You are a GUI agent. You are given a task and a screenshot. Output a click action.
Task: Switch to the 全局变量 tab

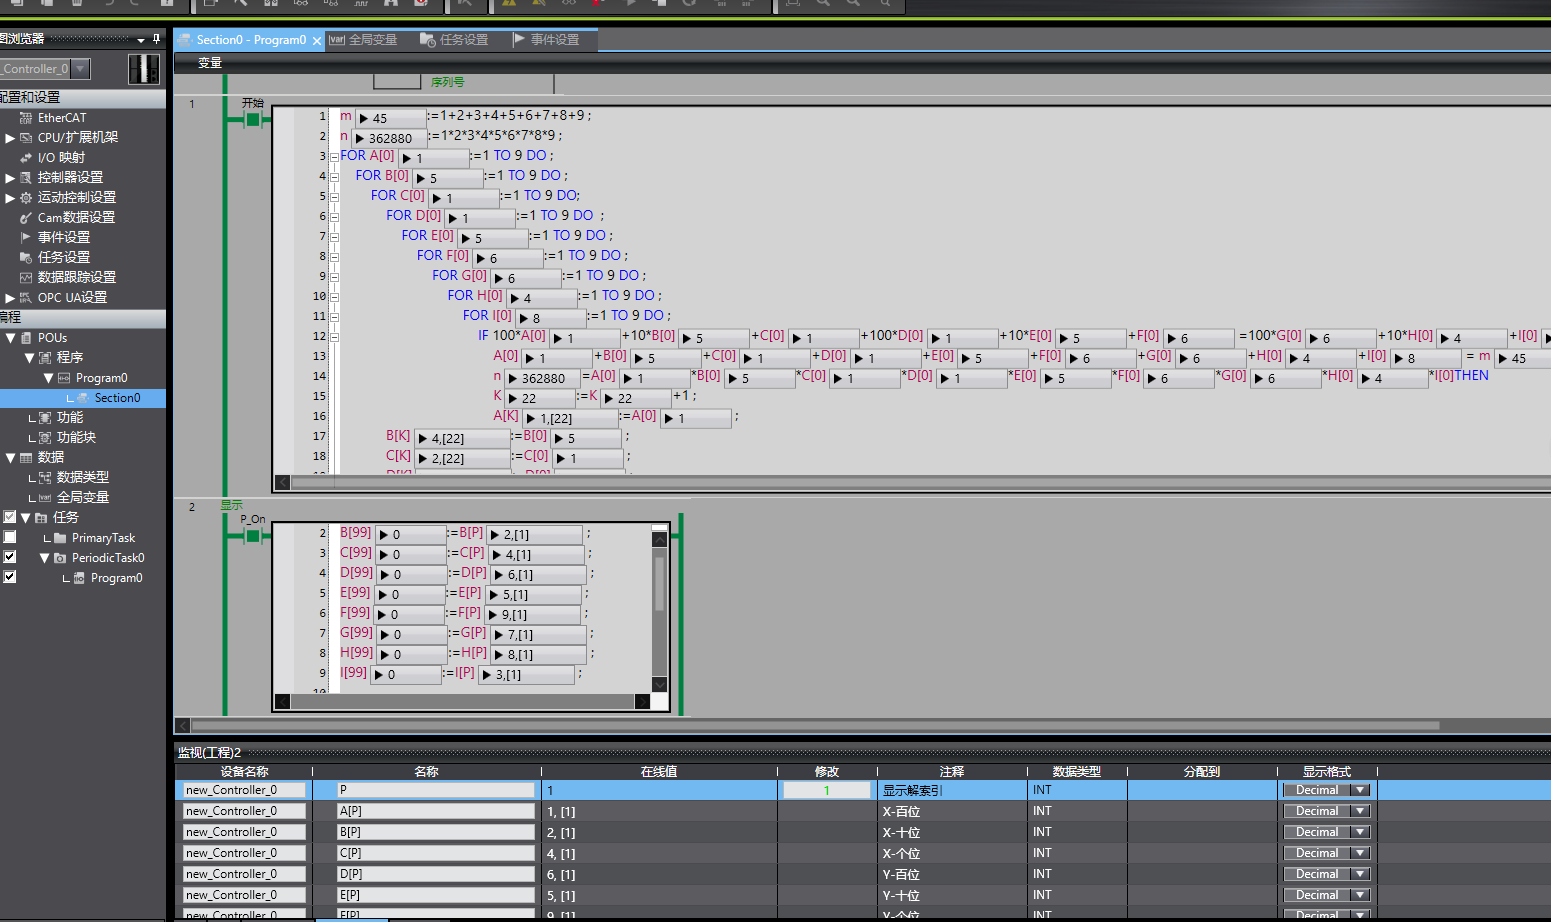[x=364, y=40]
